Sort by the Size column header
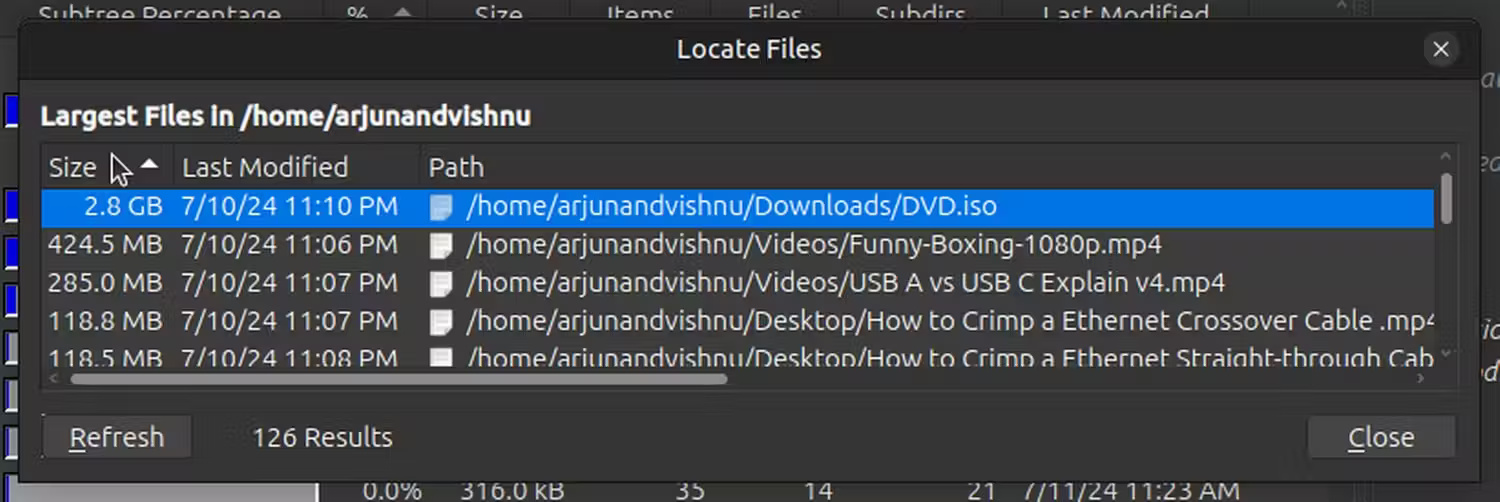The image size is (1500, 502). 107,167
